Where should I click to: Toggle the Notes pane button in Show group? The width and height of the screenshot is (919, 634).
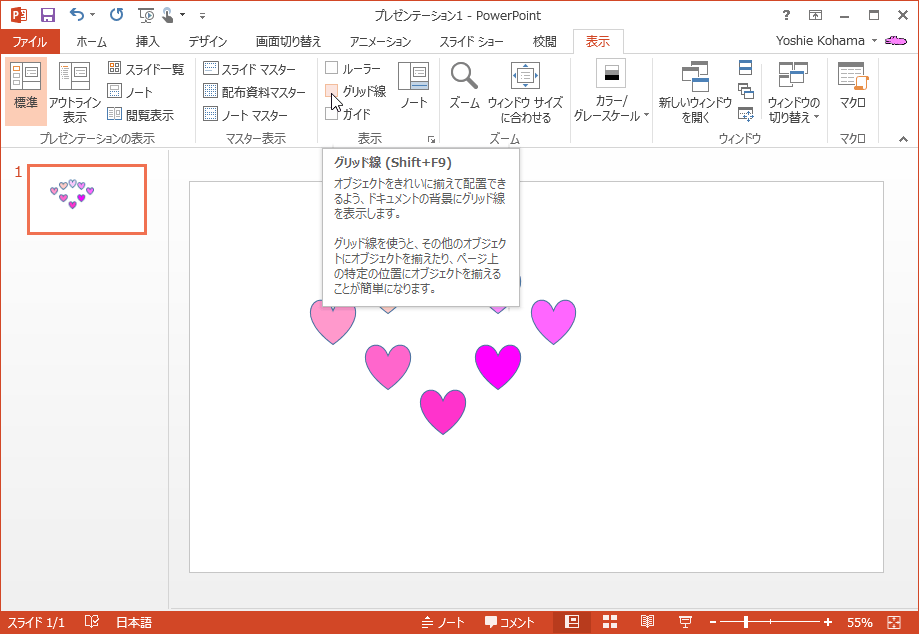tap(414, 86)
